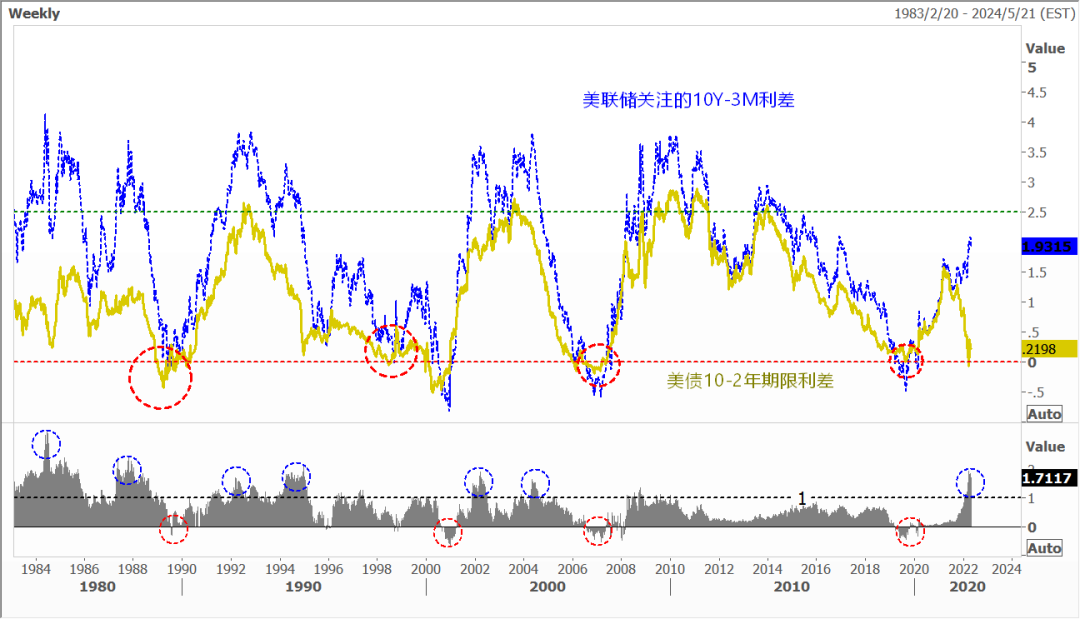The height and width of the screenshot is (619, 1080).
Task: Select the 美联储关注的10Y-3M利差 label
Action: 688,101
